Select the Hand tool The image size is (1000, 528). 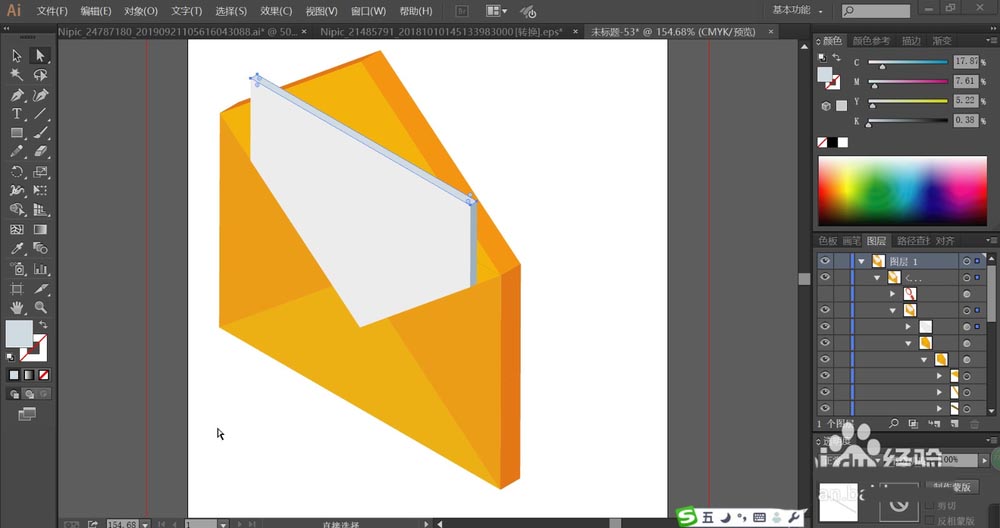pyautogui.click(x=17, y=308)
